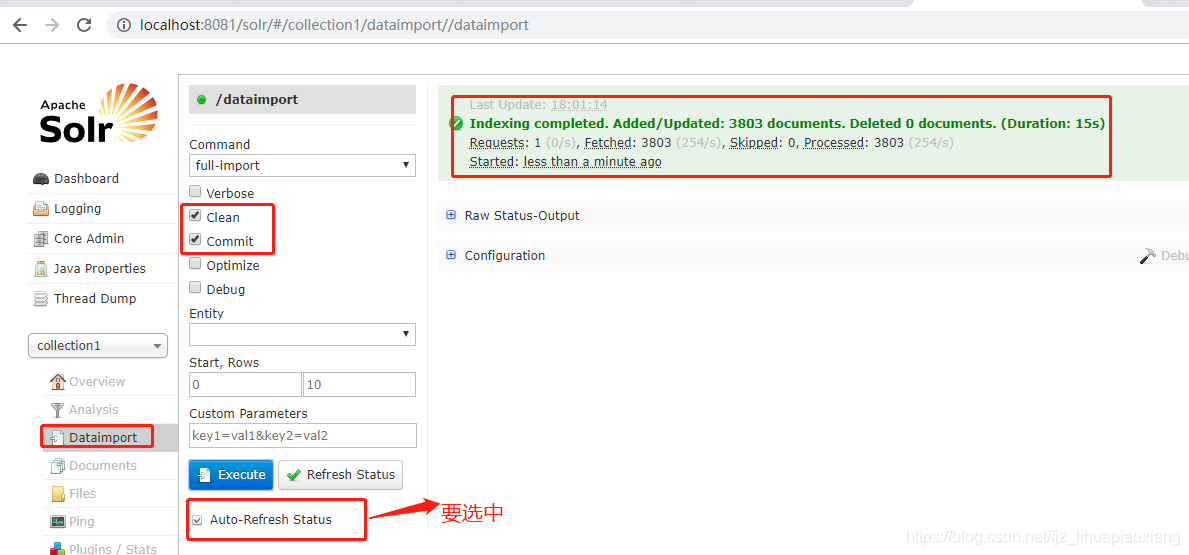
Task: Click the Thread Dump icon
Action: pos(41,299)
